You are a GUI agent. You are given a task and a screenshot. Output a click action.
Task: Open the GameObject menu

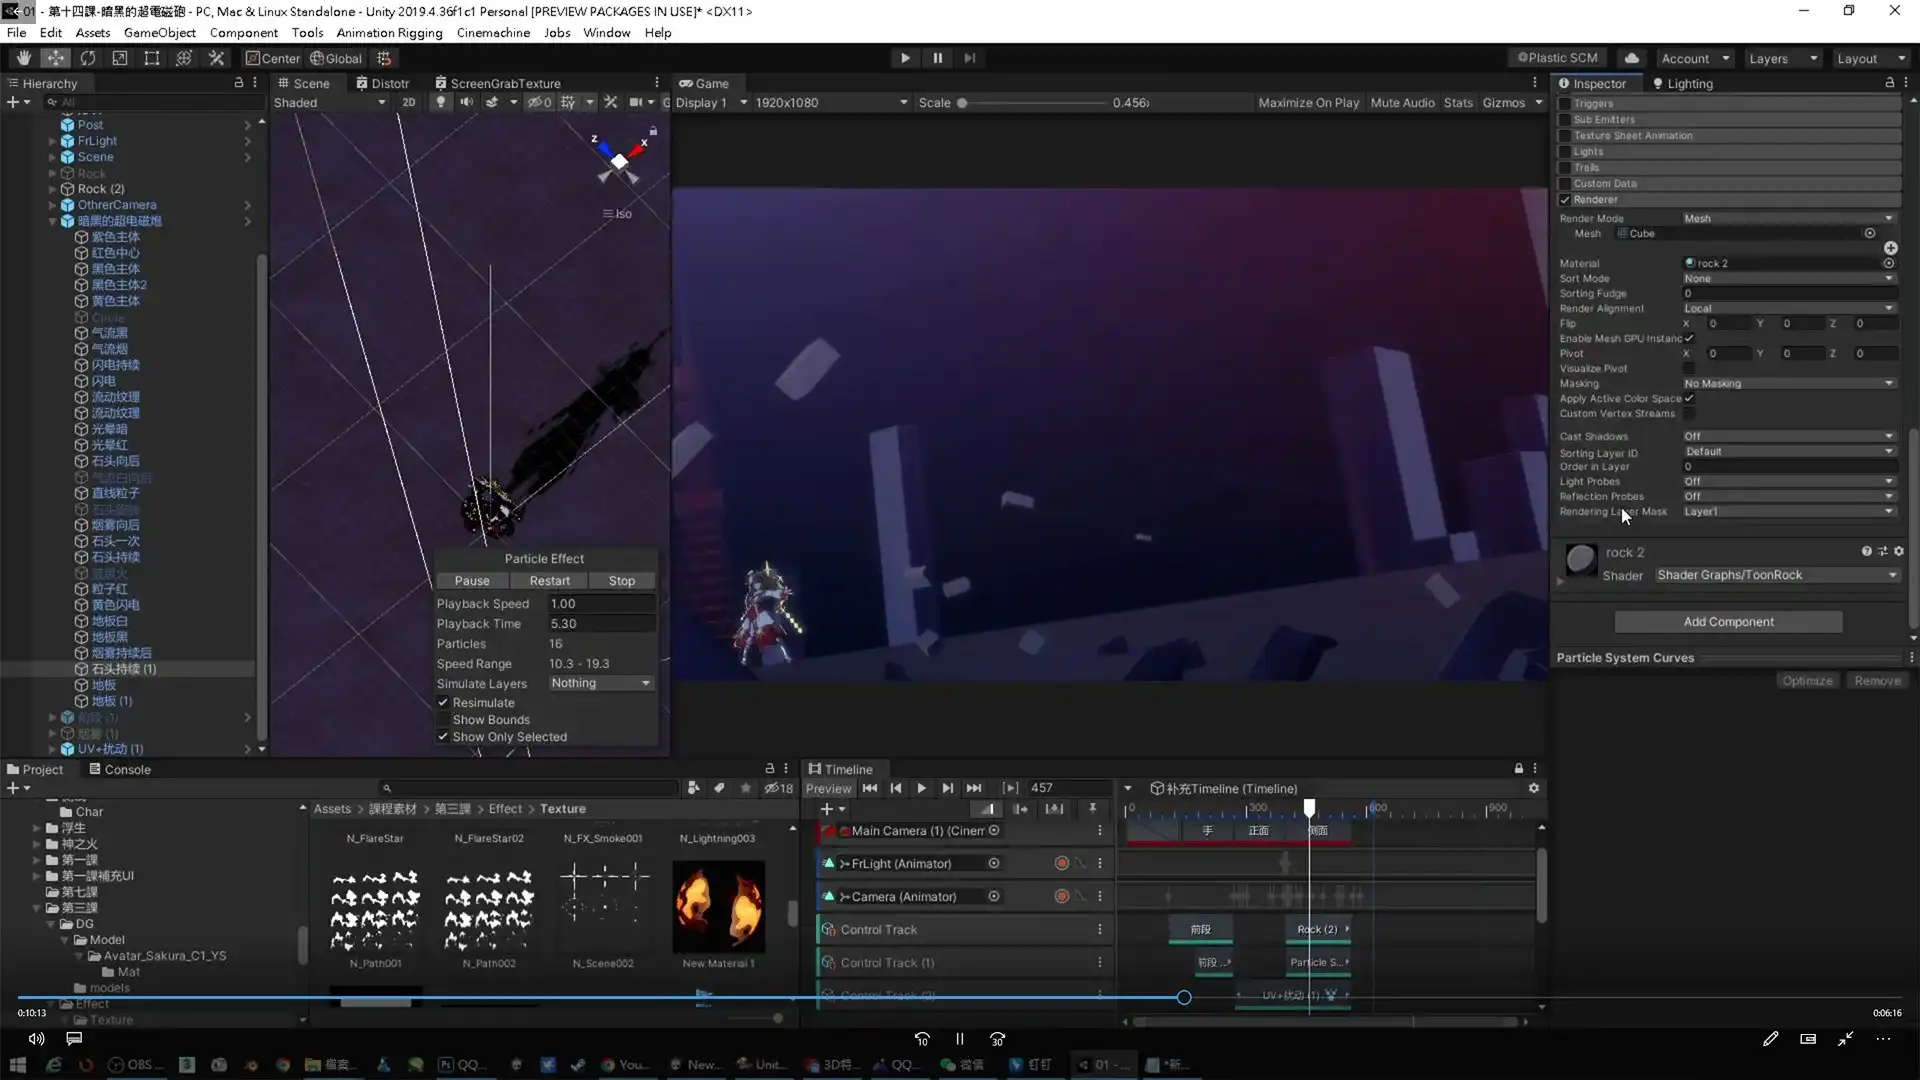pos(160,32)
